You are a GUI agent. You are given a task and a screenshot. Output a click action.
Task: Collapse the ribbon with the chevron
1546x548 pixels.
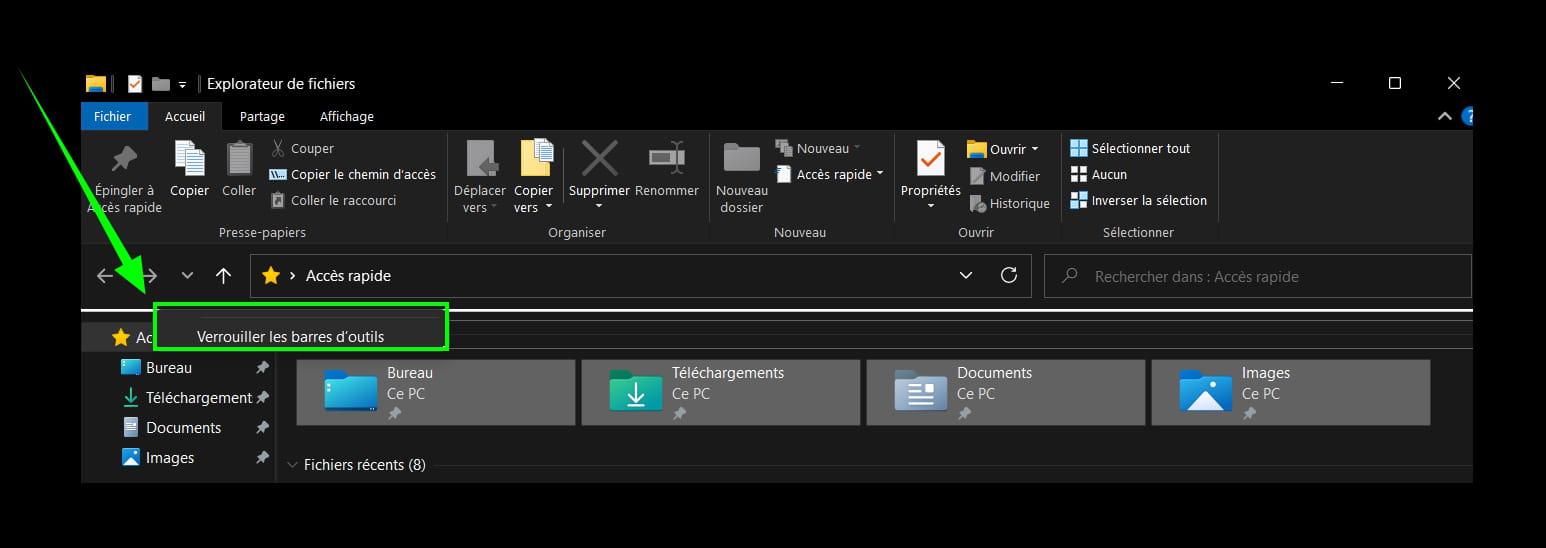click(1444, 116)
